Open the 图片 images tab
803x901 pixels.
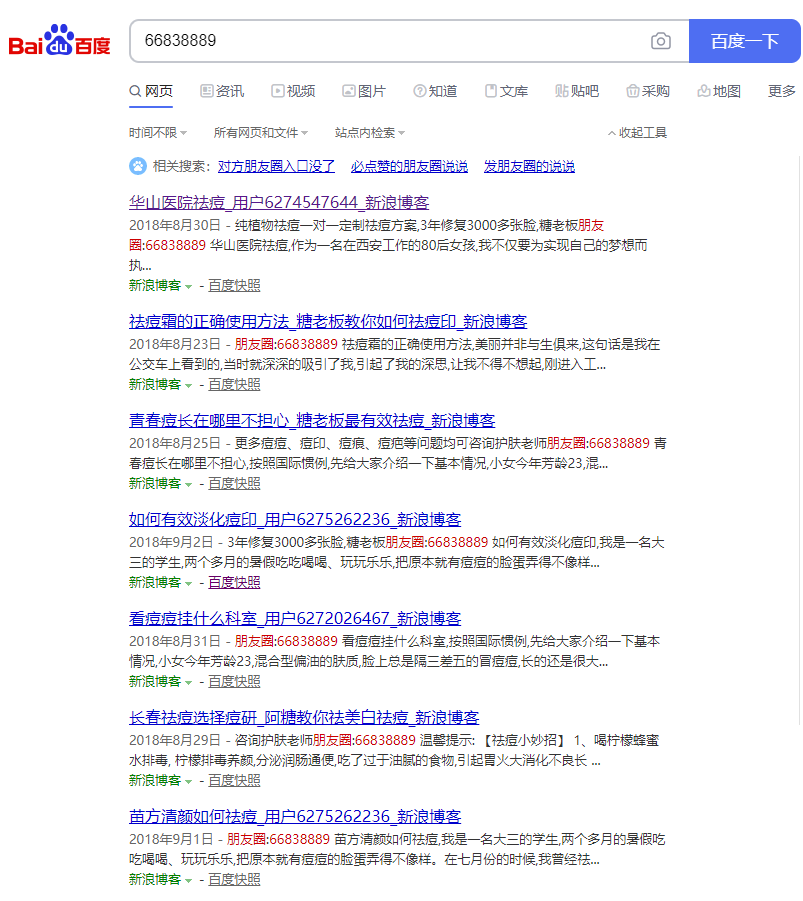(x=363, y=91)
